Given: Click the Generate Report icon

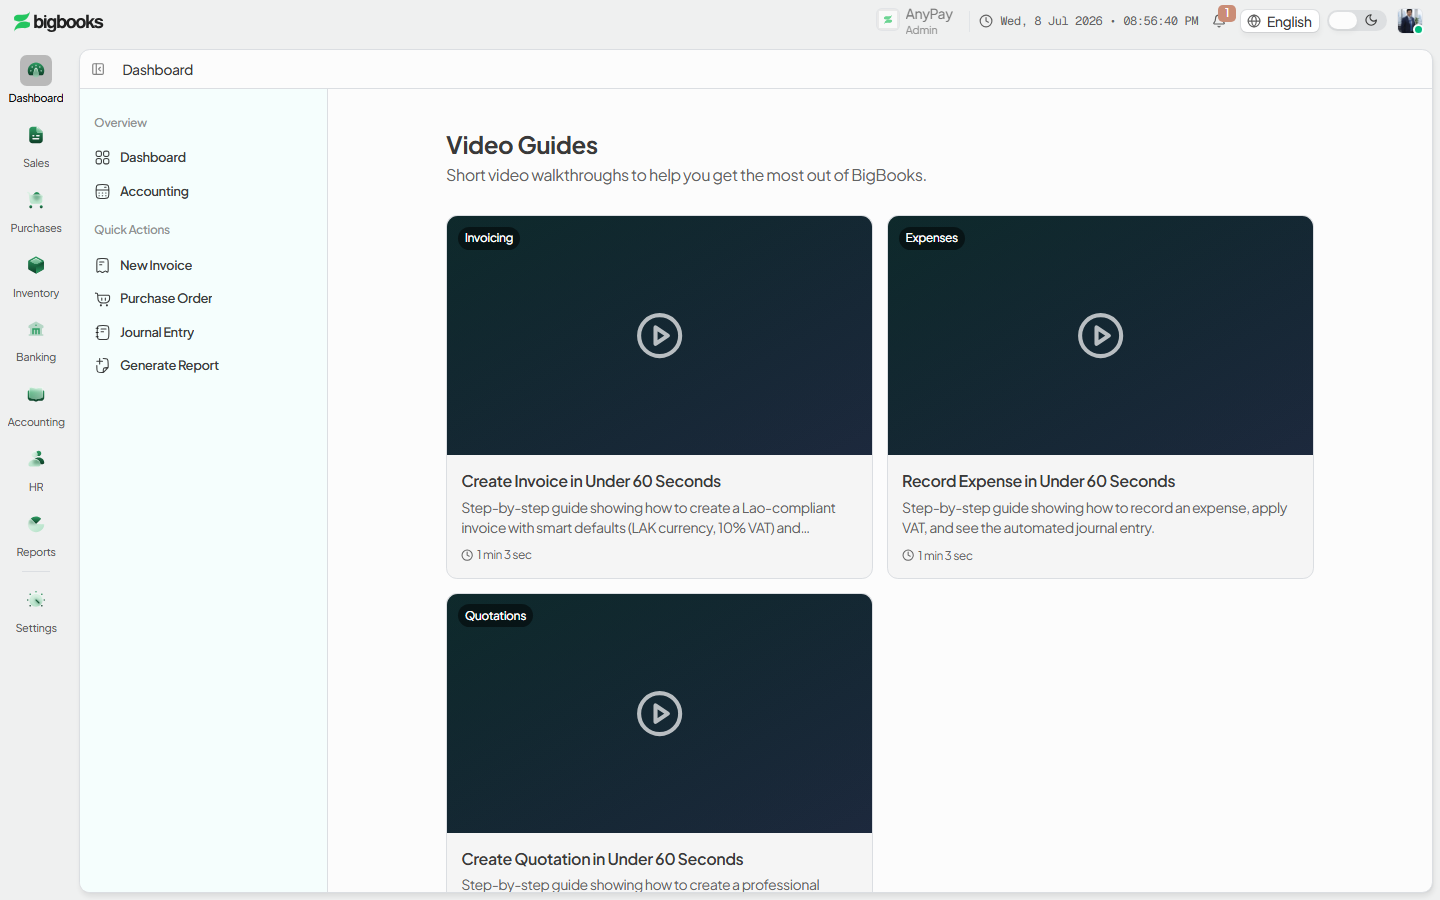Looking at the screenshot, I should click(x=102, y=366).
